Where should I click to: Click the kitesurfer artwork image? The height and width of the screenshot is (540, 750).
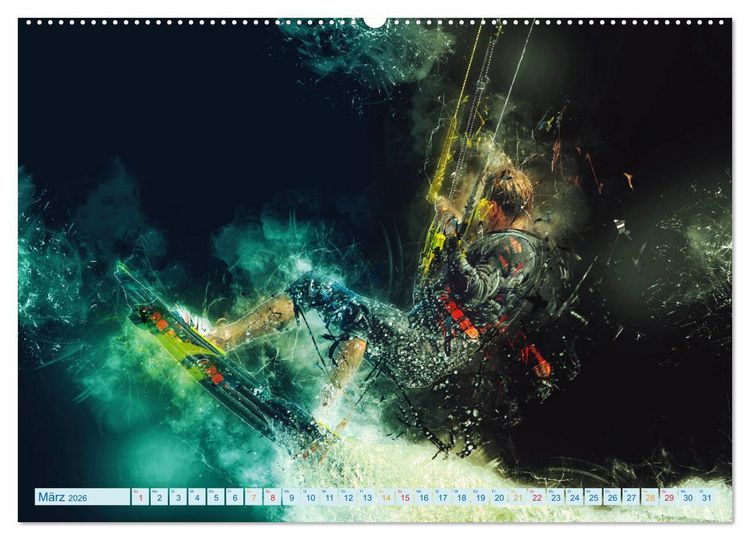pos(375,270)
